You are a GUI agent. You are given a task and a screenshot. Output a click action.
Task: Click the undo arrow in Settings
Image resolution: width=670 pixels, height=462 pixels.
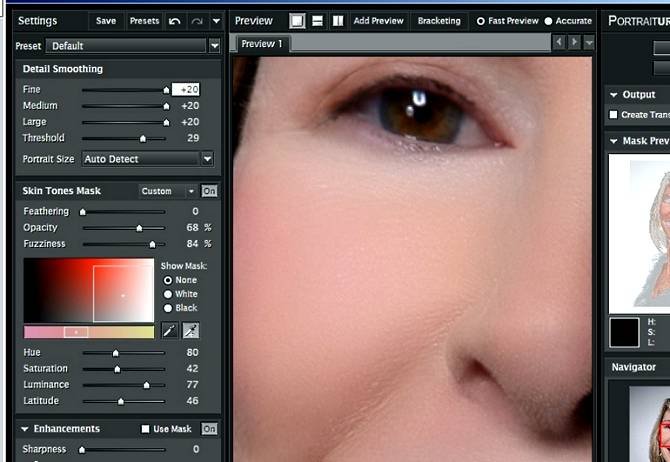[175, 21]
